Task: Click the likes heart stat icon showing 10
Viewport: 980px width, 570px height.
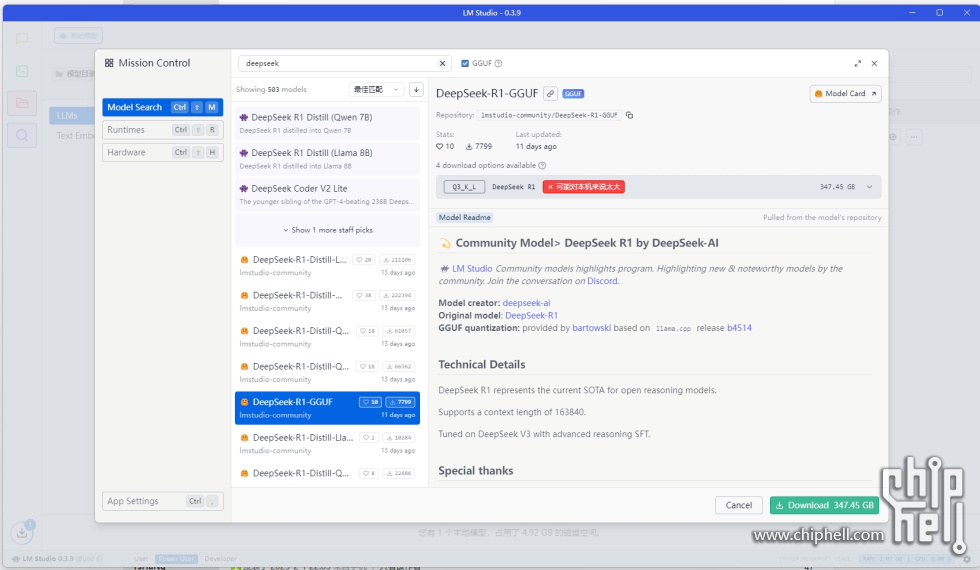Action: pos(439,146)
